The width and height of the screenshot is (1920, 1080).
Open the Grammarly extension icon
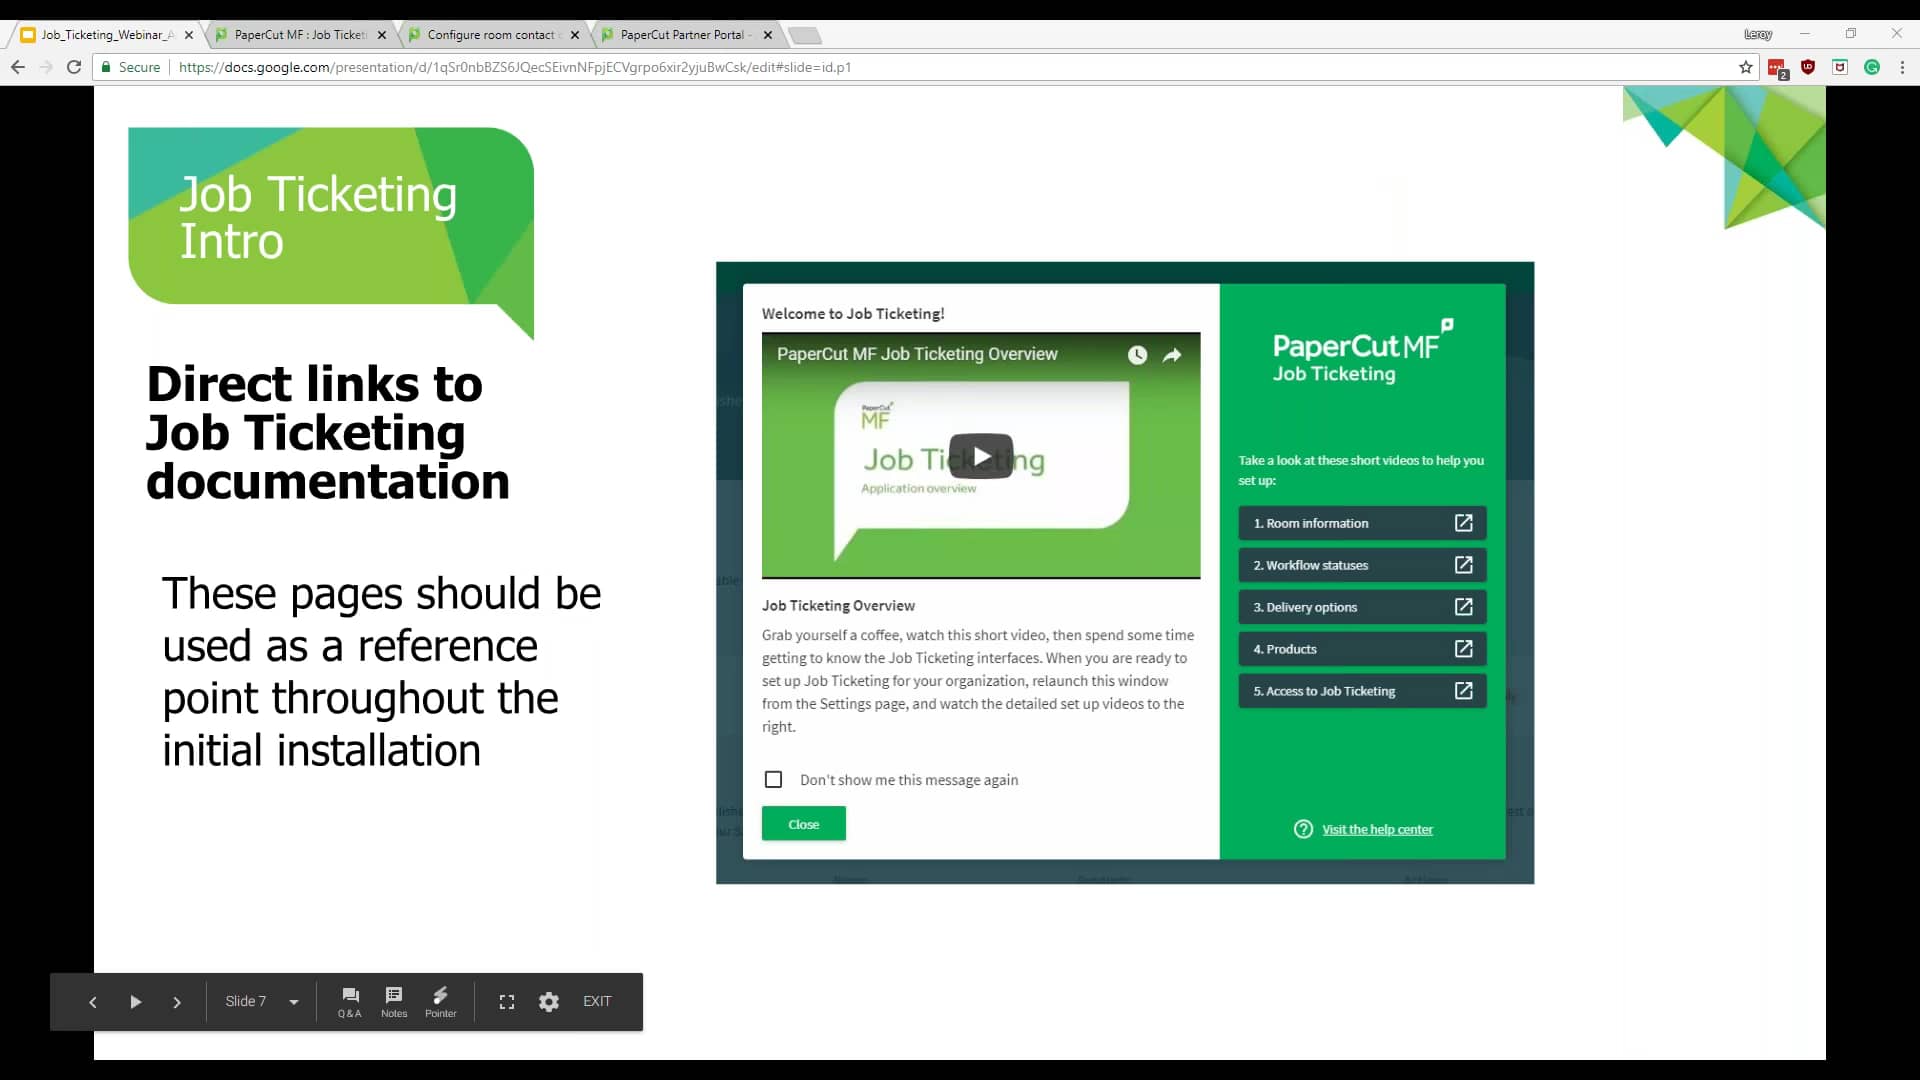tap(1871, 67)
